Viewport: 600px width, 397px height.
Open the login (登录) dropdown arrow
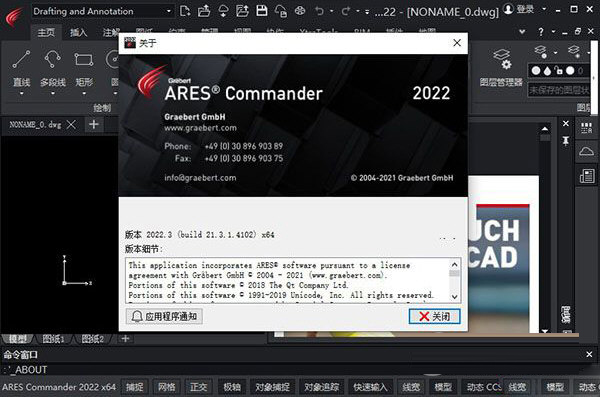pyautogui.click(x=544, y=9)
